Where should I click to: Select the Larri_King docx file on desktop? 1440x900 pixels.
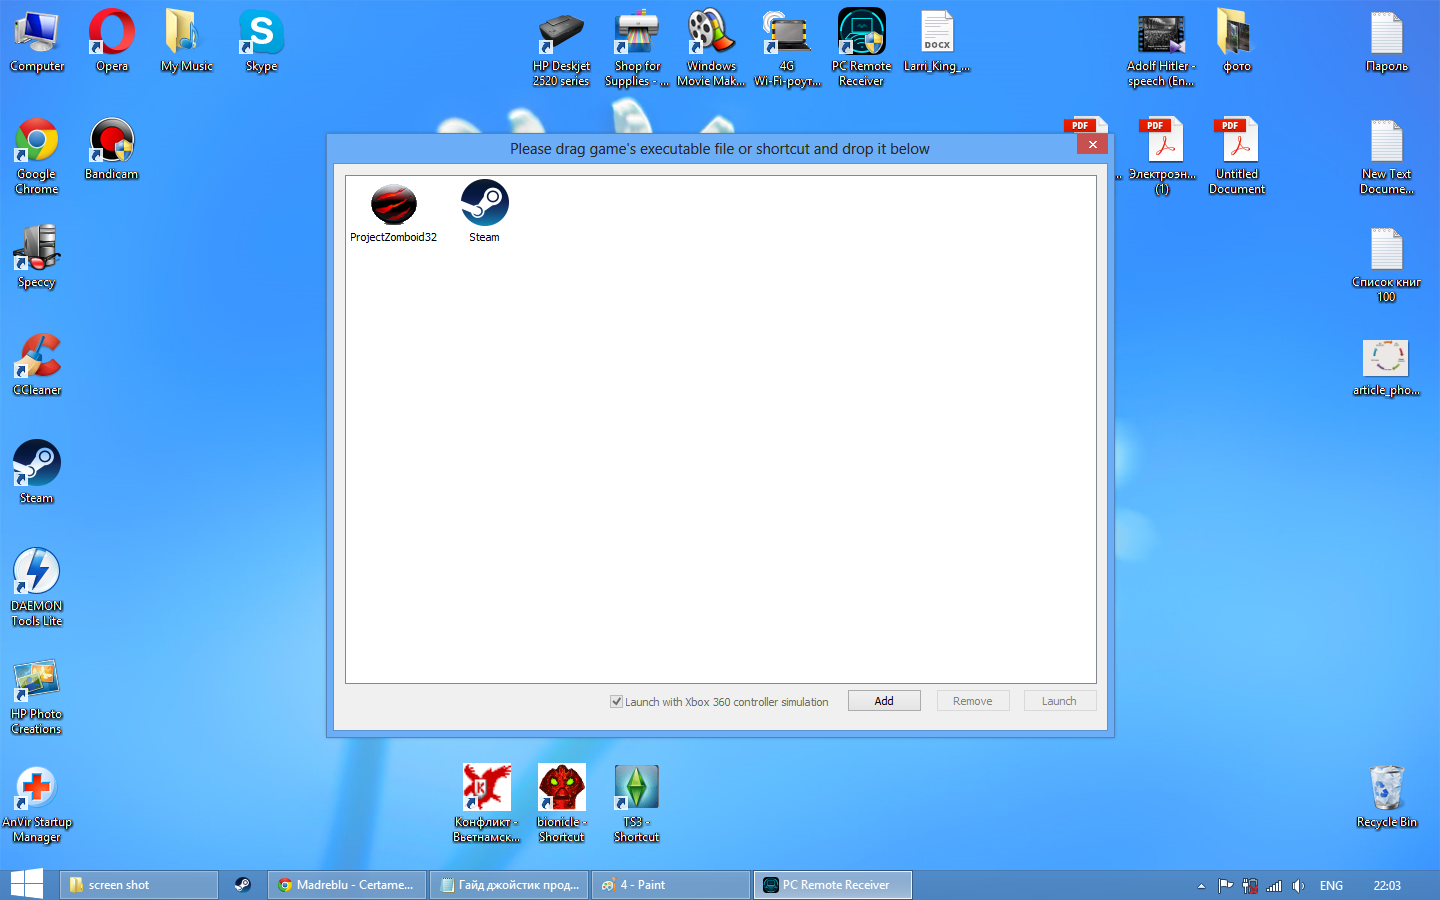[937, 42]
